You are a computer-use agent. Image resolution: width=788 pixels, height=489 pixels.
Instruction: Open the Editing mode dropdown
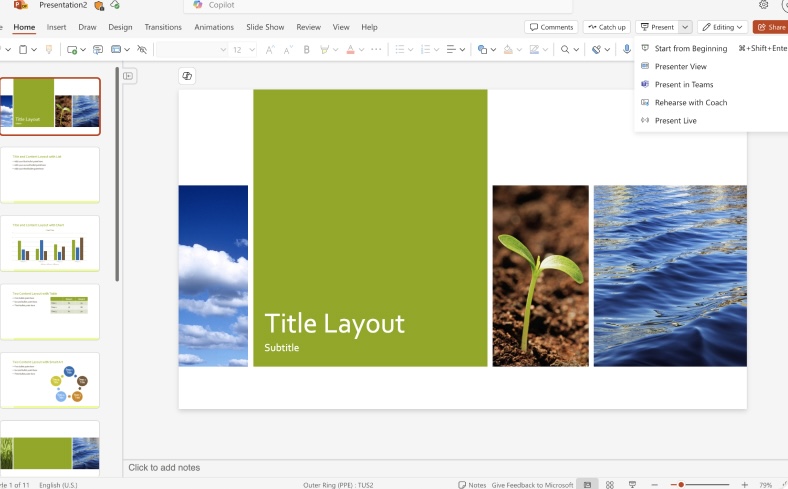(722, 27)
